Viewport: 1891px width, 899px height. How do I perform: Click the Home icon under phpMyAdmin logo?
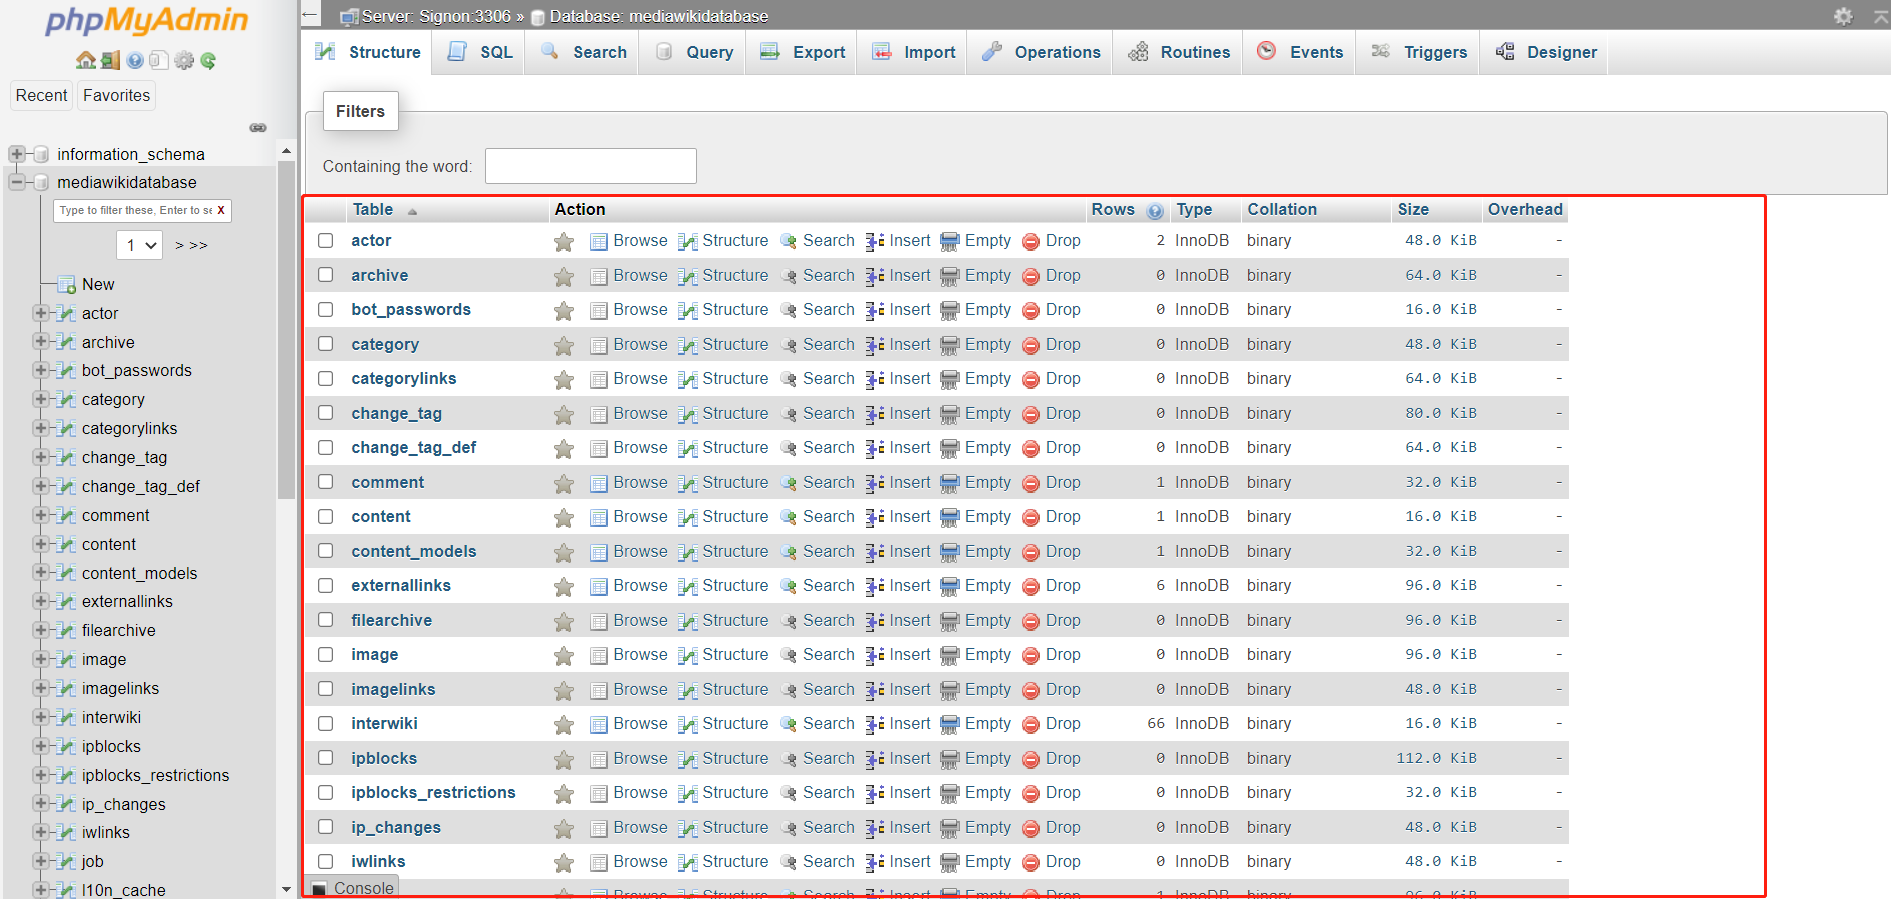(86, 60)
